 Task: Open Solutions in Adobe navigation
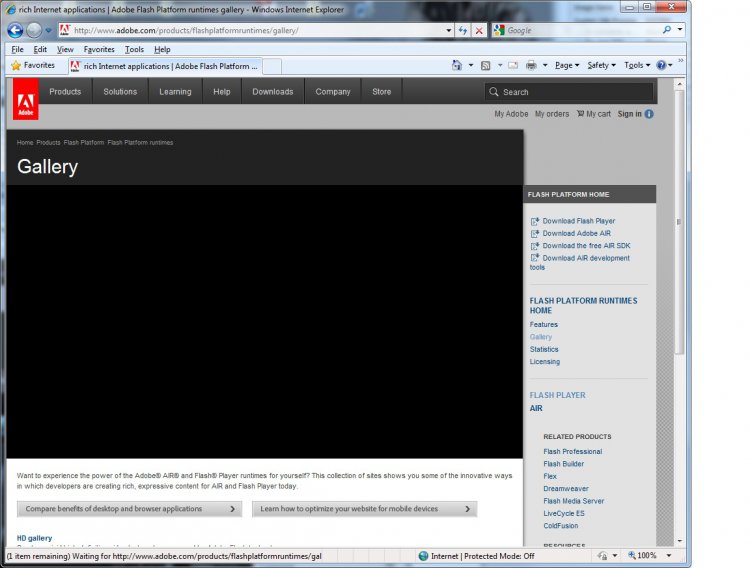pyautogui.click(x=120, y=91)
